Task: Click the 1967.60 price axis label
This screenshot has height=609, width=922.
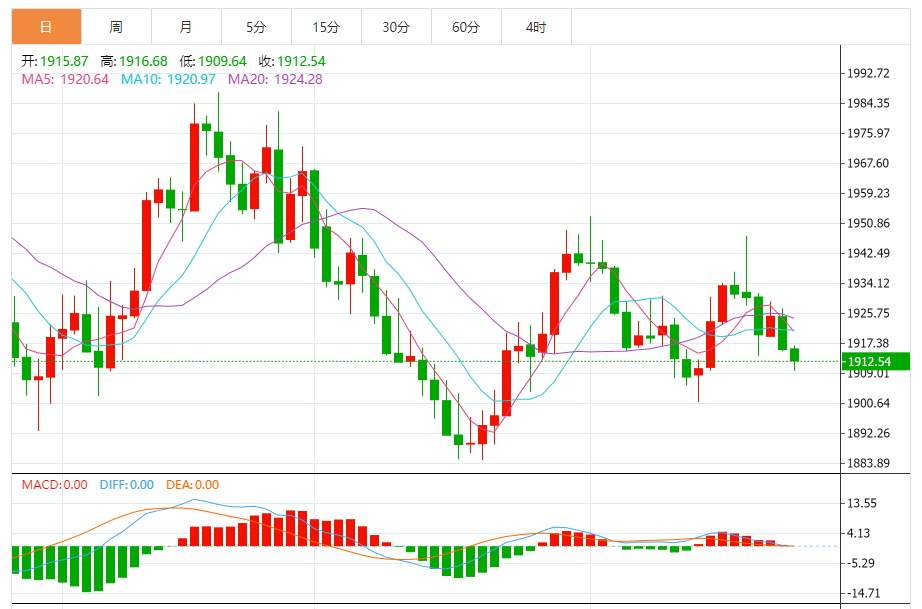Action: tap(868, 163)
